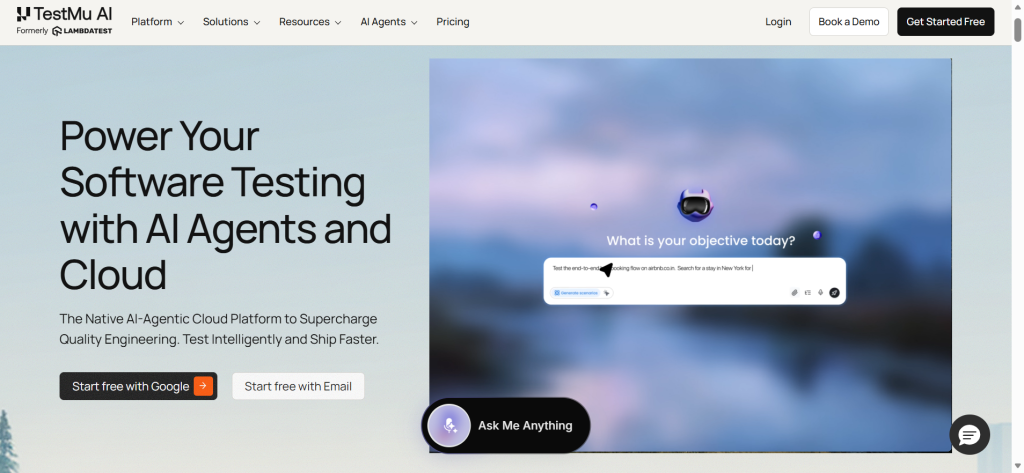Click the small microphone icon in prompt box

[820, 293]
